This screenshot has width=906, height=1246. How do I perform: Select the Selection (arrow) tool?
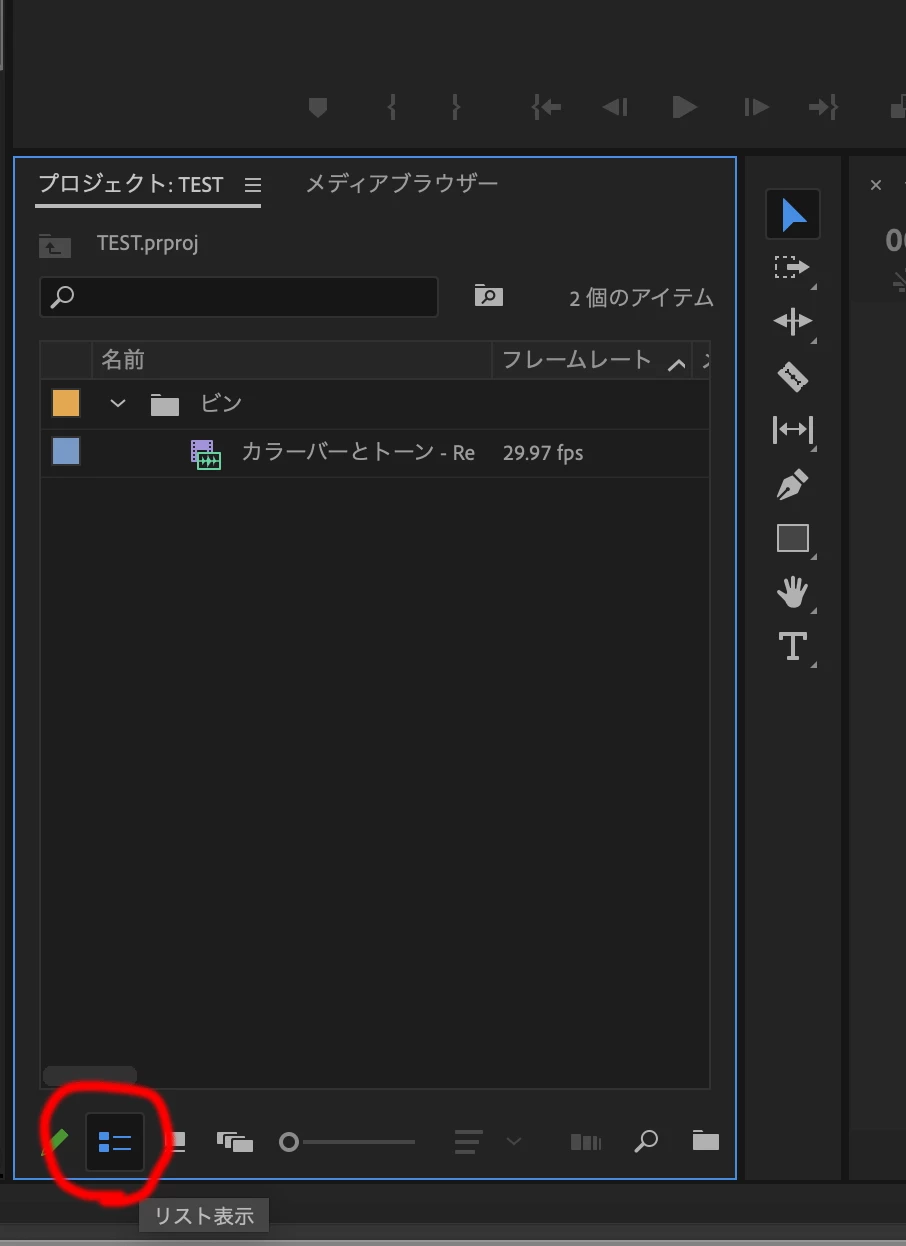coord(793,214)
